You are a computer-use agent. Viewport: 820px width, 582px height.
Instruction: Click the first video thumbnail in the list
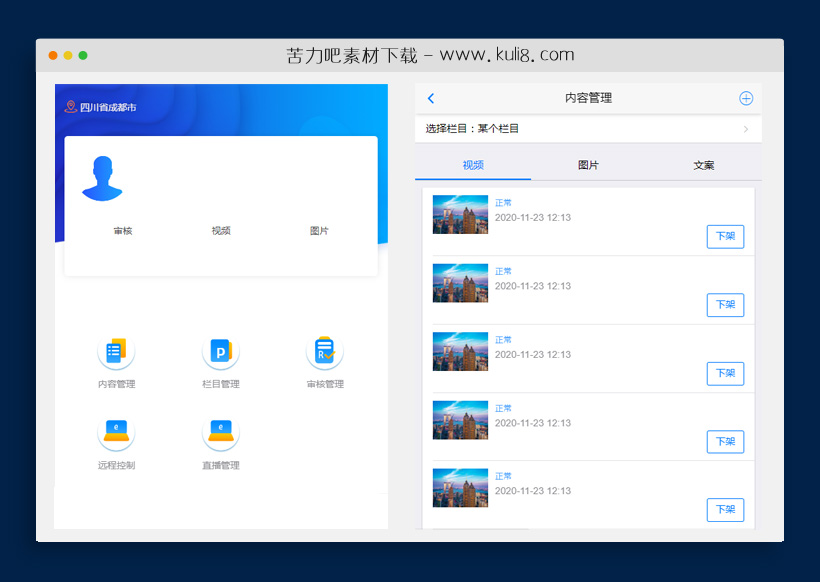(460, 214)
